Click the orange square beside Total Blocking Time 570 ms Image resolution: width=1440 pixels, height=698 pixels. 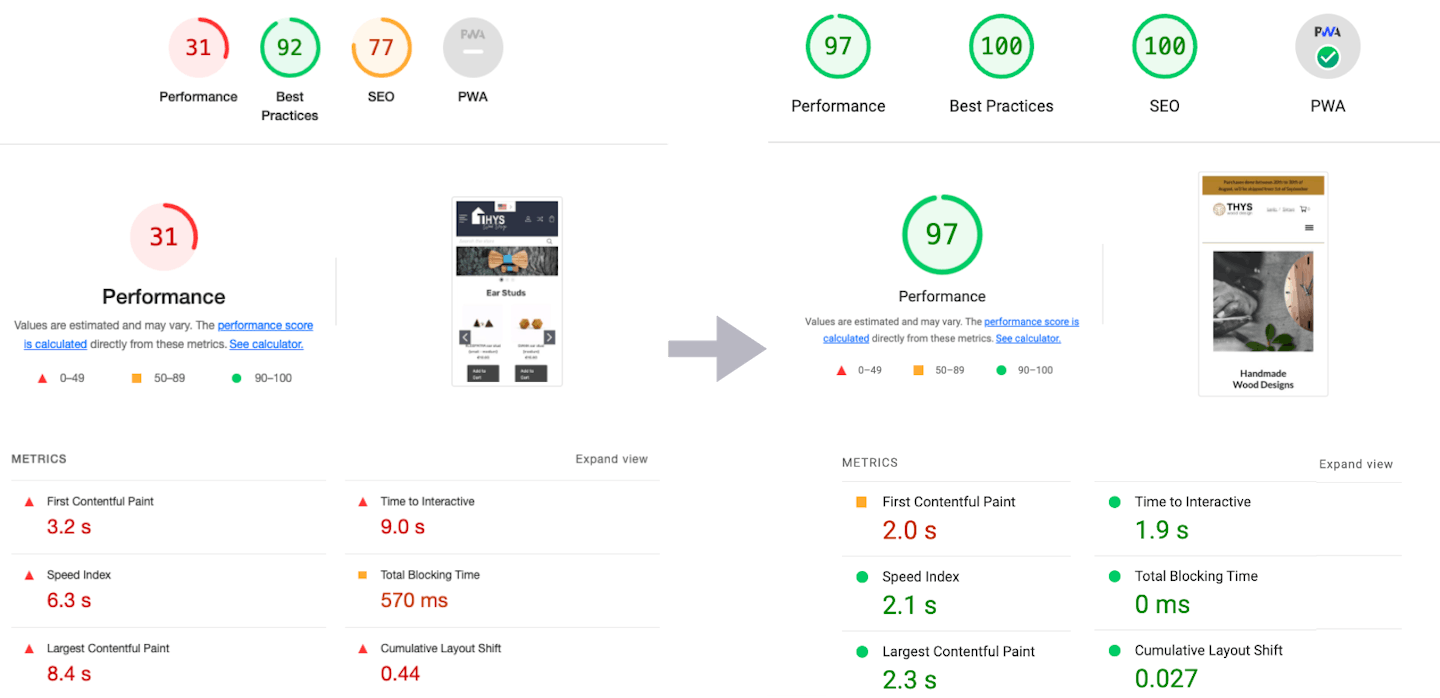point(363,575)
